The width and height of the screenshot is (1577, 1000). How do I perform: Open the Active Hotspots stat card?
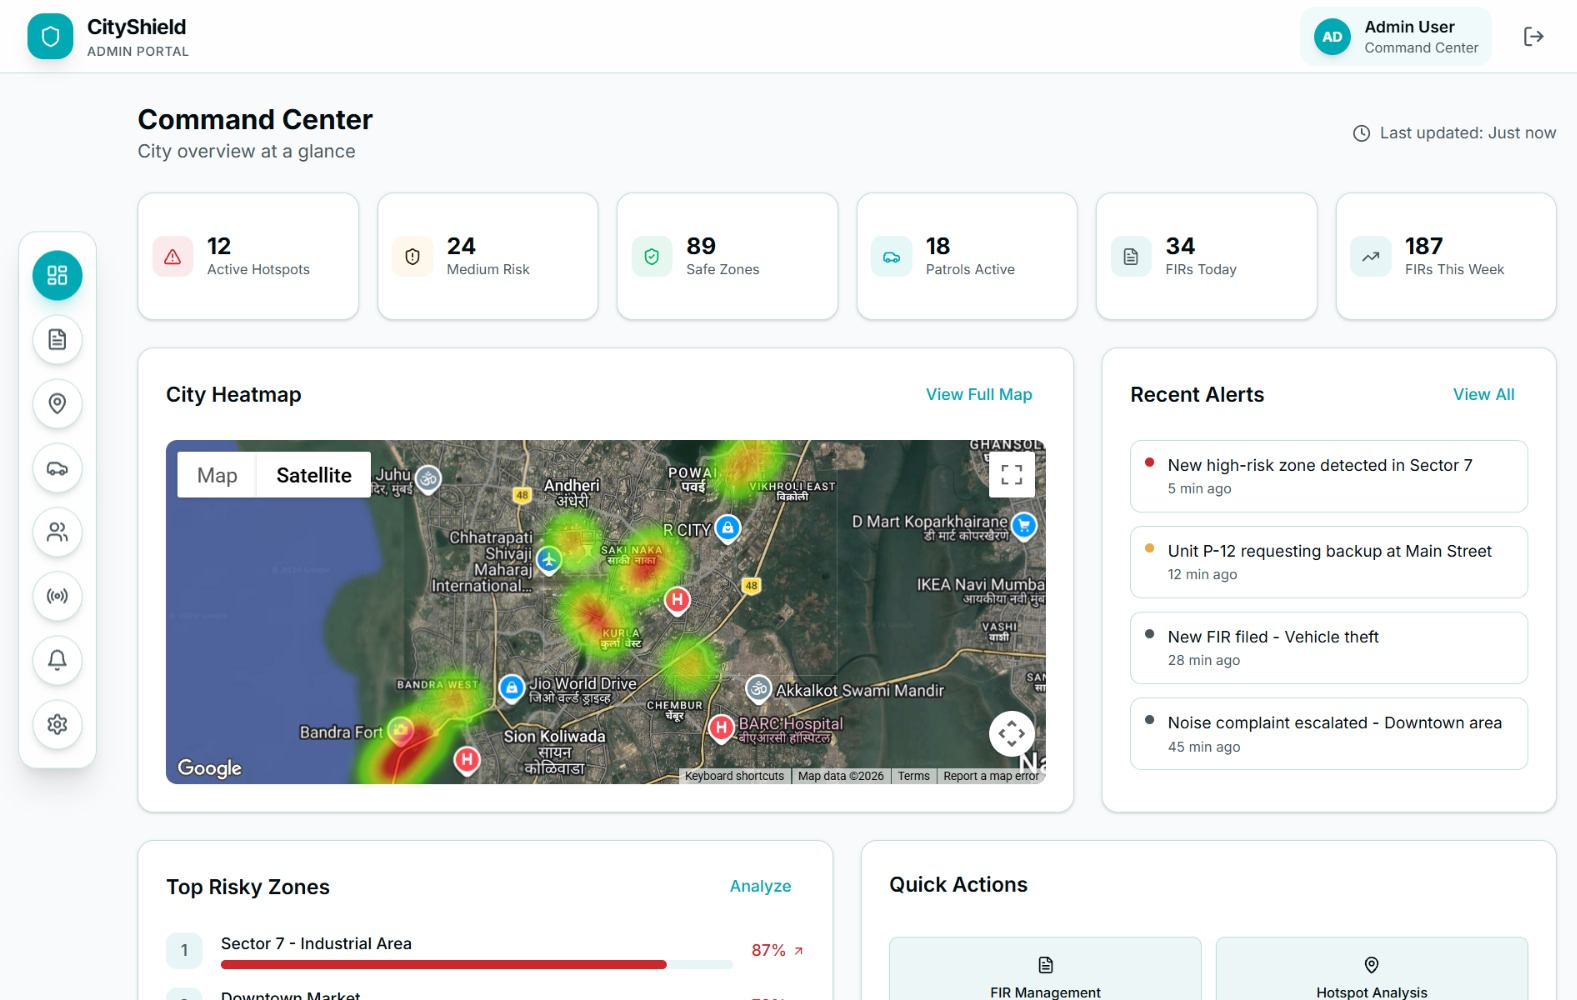pos(248,256)
